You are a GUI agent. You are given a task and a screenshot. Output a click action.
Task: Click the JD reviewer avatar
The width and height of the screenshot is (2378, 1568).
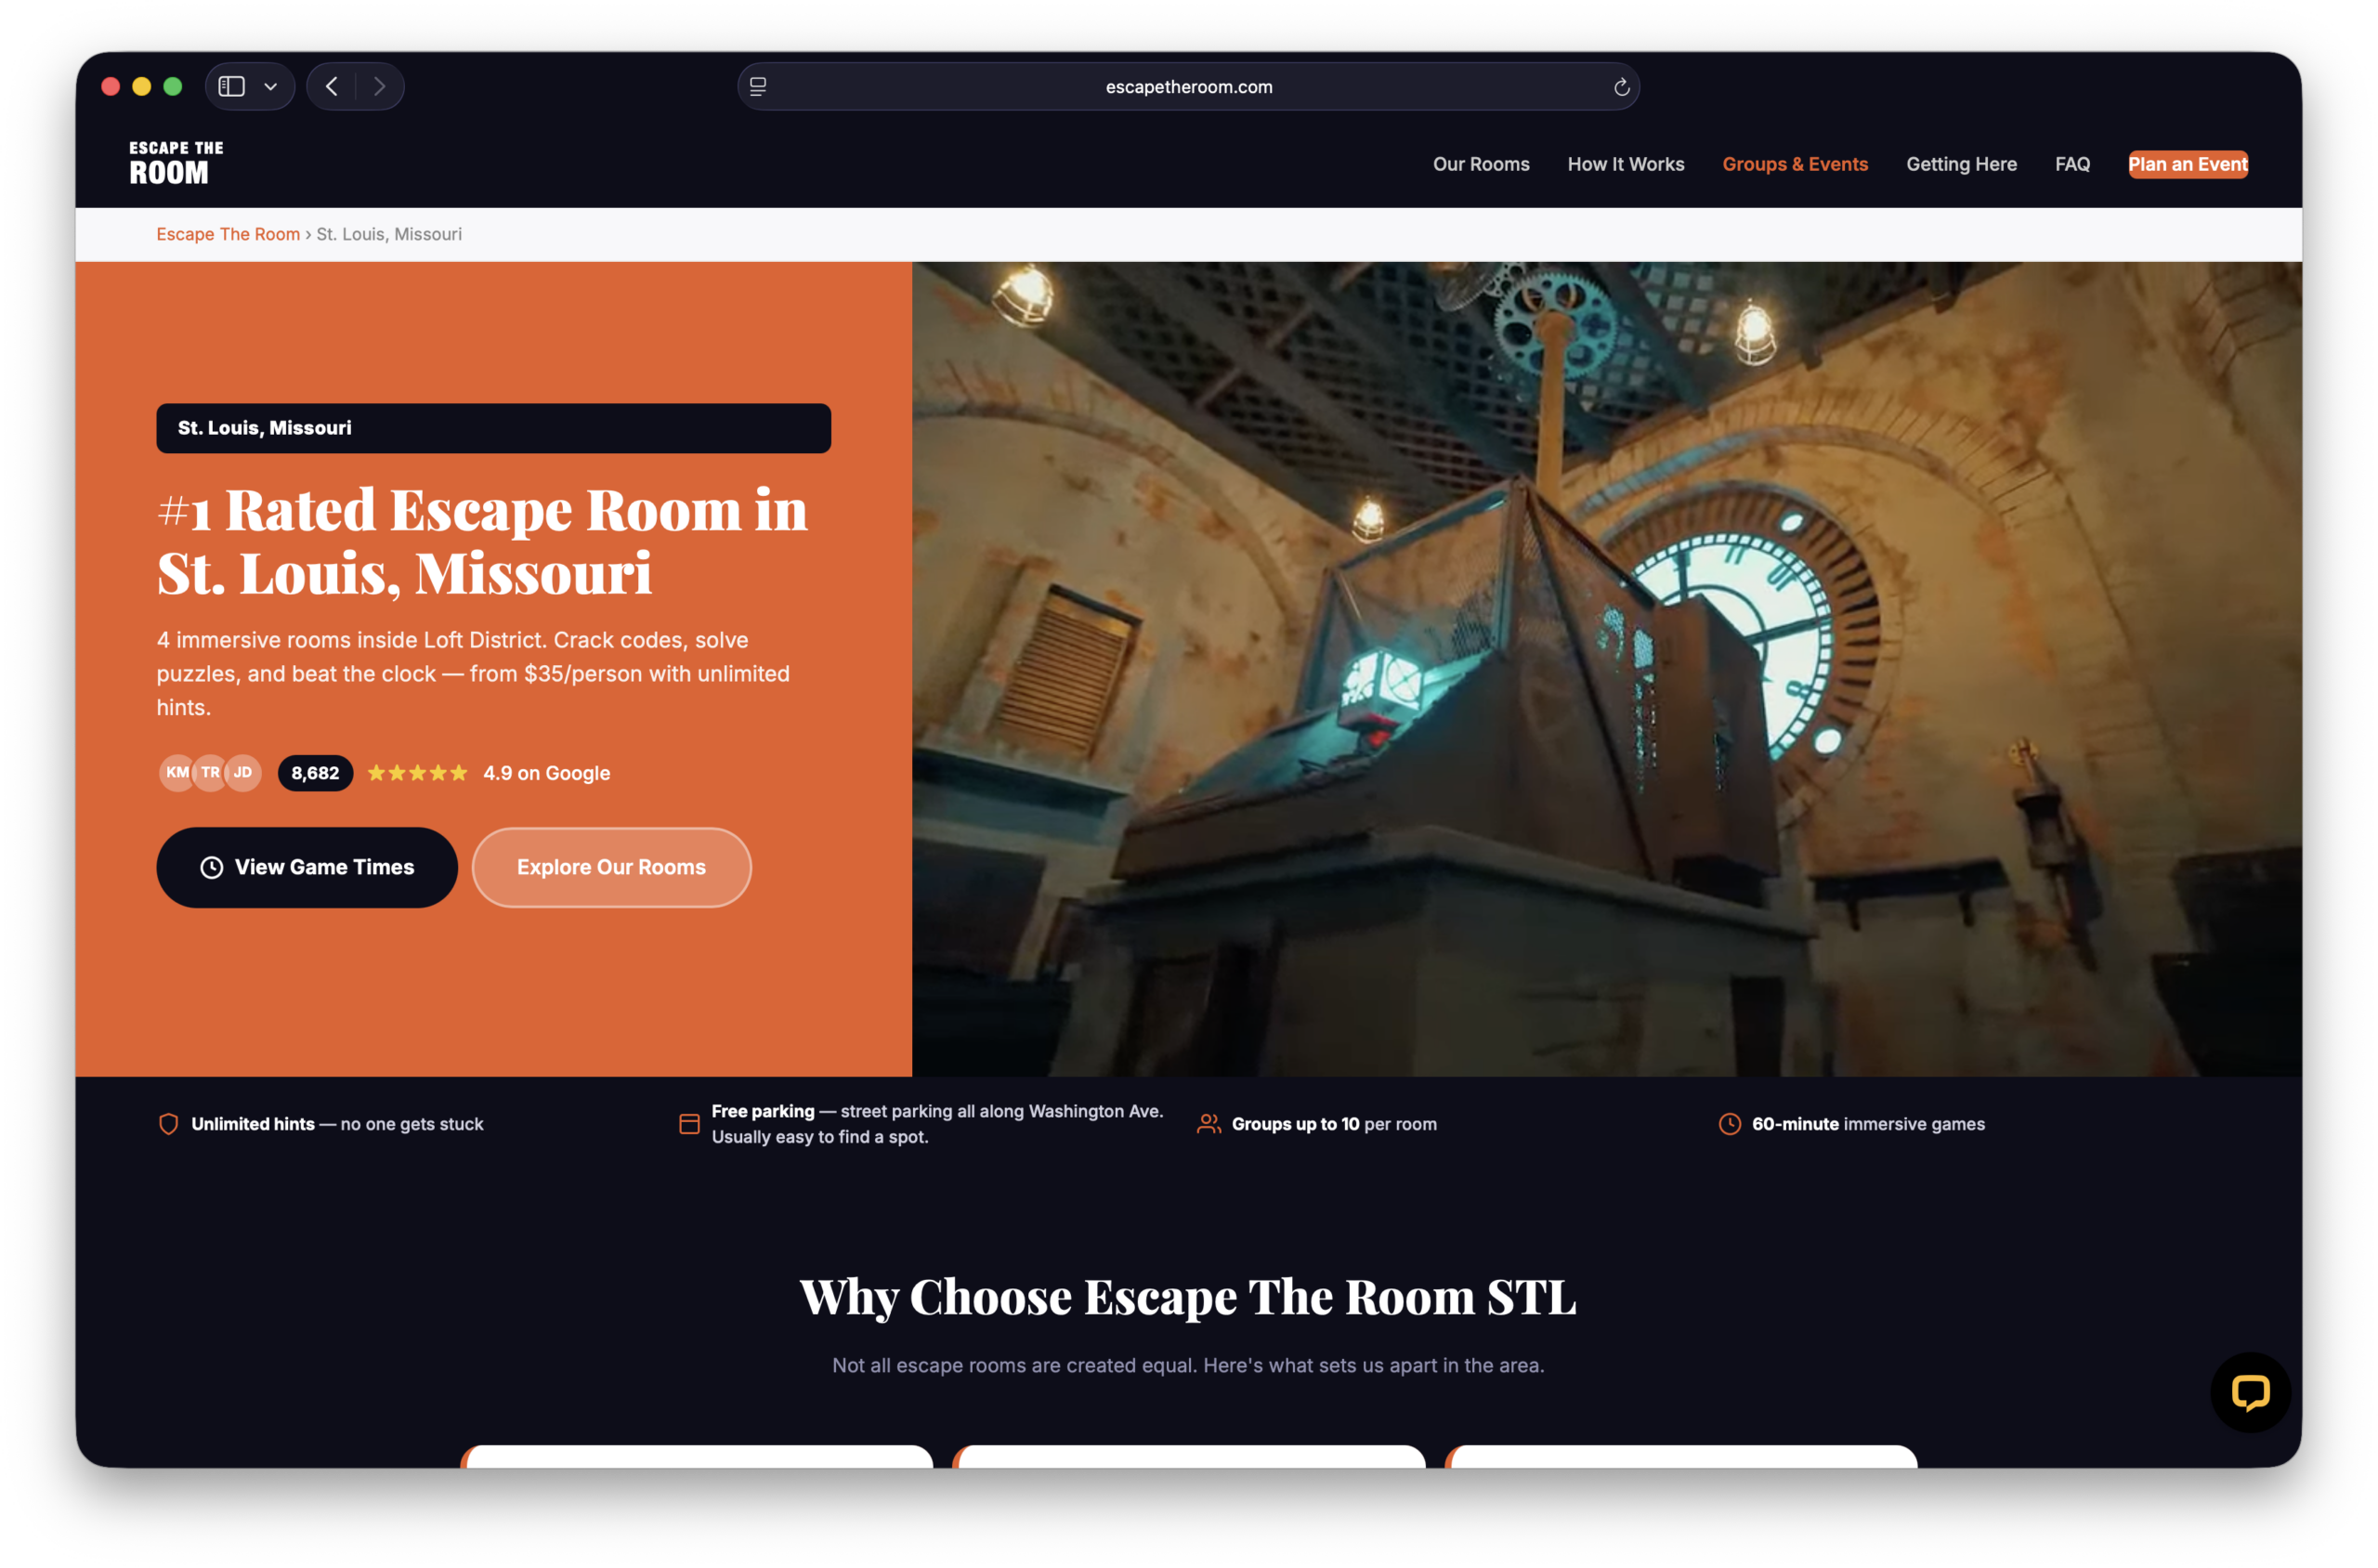coord(243,772)
